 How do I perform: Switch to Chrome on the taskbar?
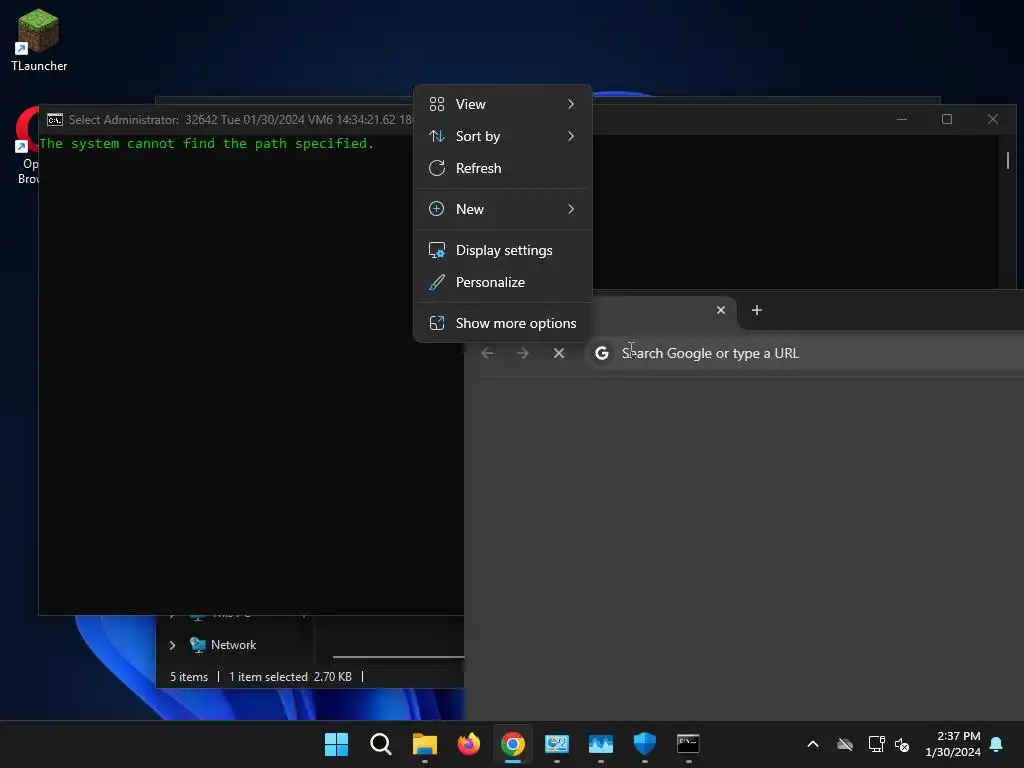tap(513, 744)
